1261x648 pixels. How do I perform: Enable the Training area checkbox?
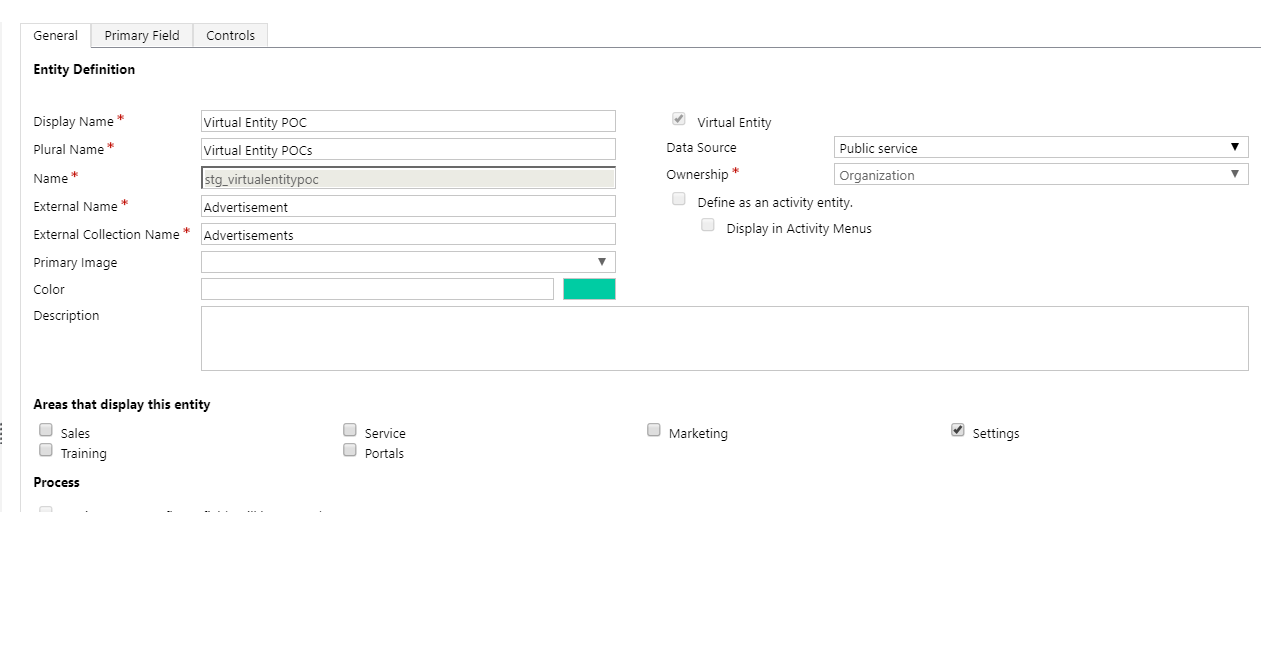(45, 449)
